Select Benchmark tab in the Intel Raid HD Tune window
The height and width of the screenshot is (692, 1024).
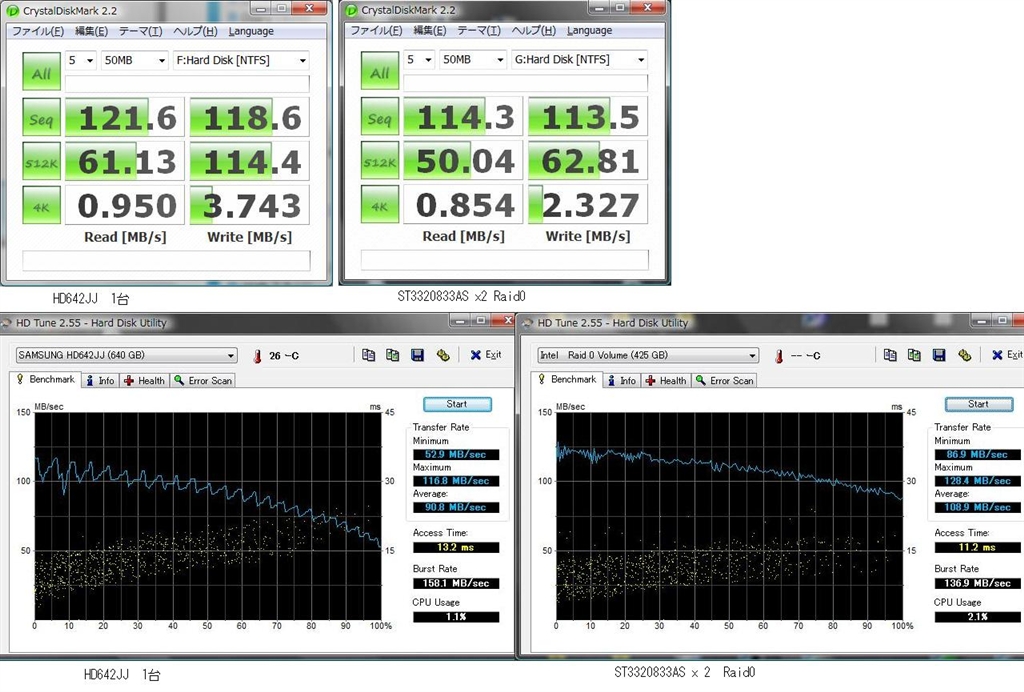pos(568,379)
